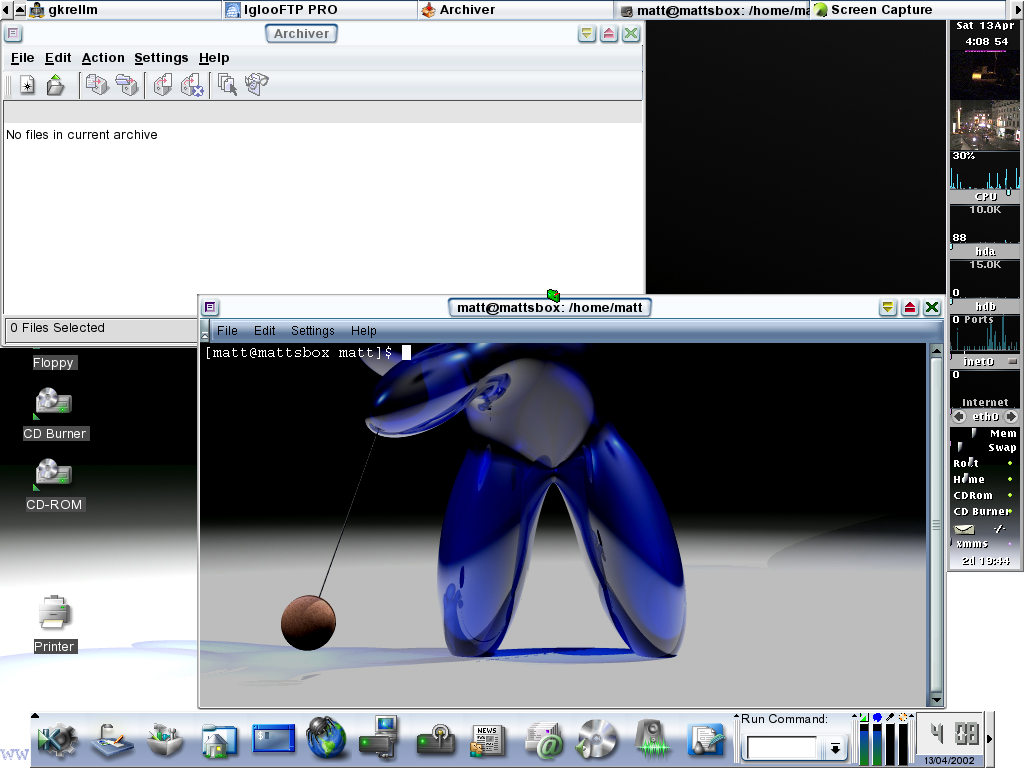
Task: Click next interface arrow beside eth0
Action: pos(1011,416)
